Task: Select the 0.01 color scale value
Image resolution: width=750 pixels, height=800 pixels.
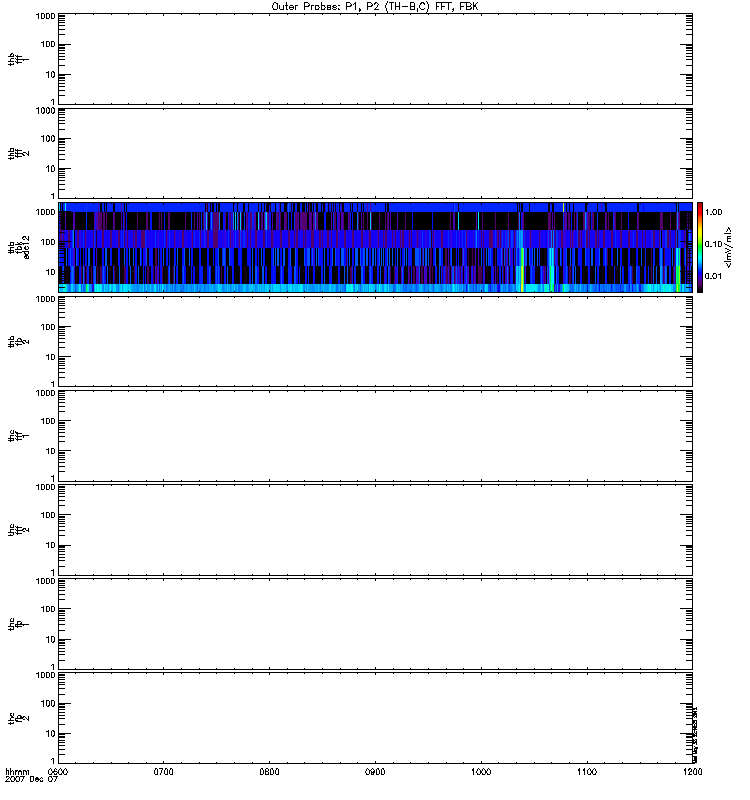Action: [x=713, y=276]
